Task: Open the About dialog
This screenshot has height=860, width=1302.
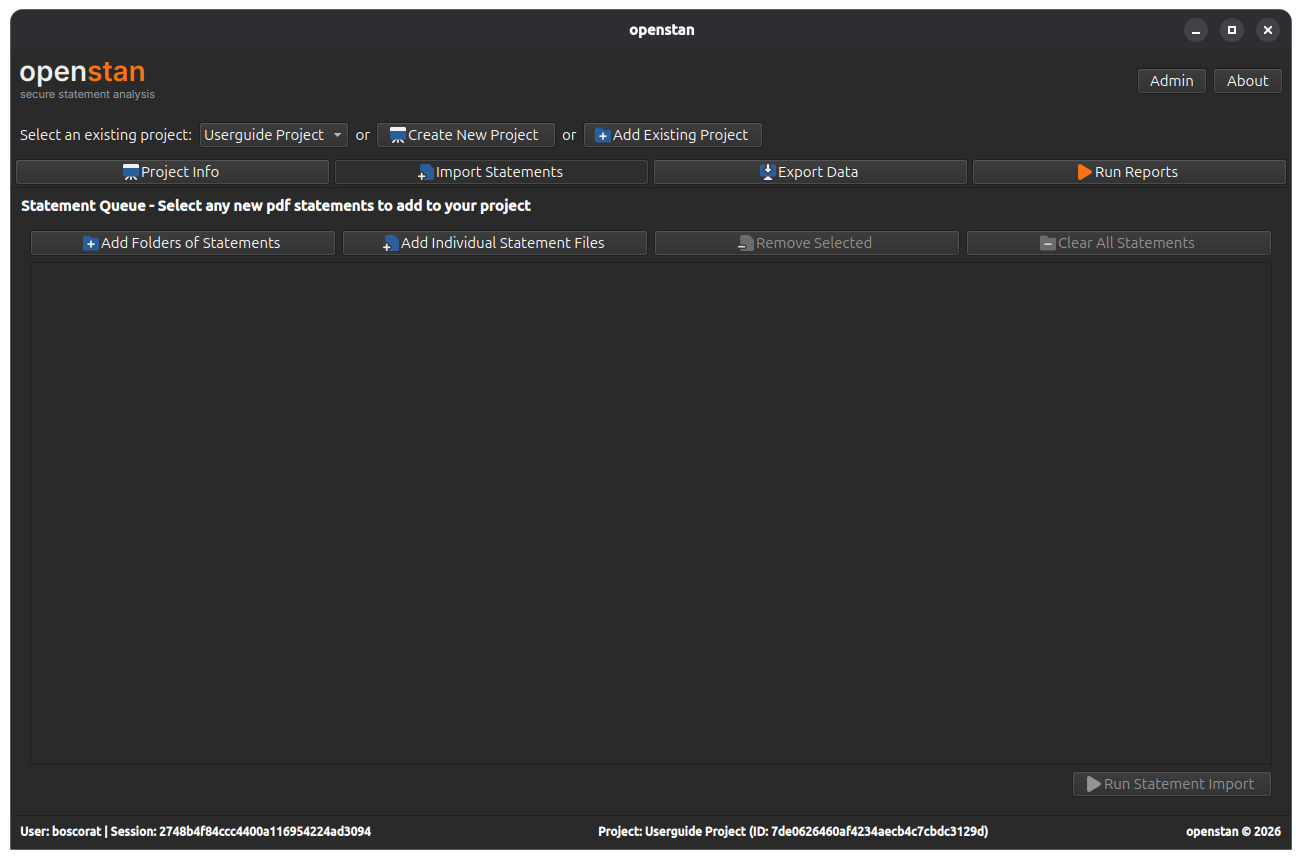Action: point(1247,81)
